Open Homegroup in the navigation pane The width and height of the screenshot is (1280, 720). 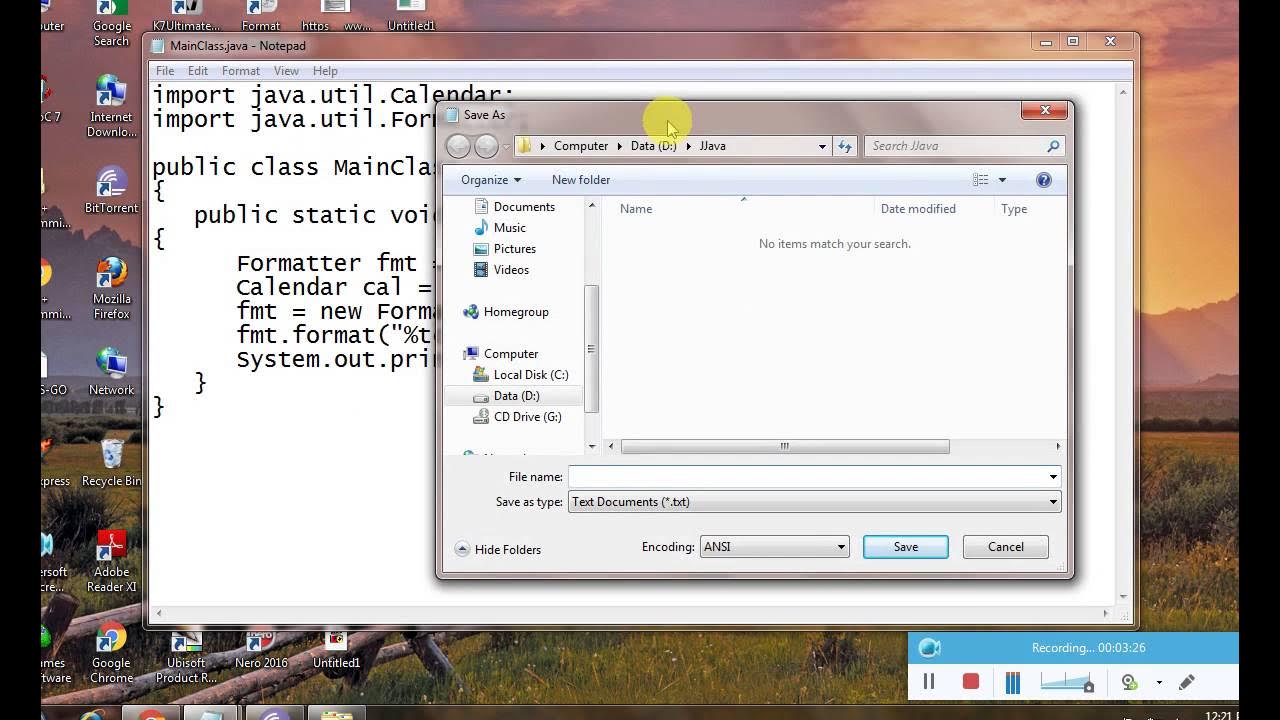click(x=515, y=312)
